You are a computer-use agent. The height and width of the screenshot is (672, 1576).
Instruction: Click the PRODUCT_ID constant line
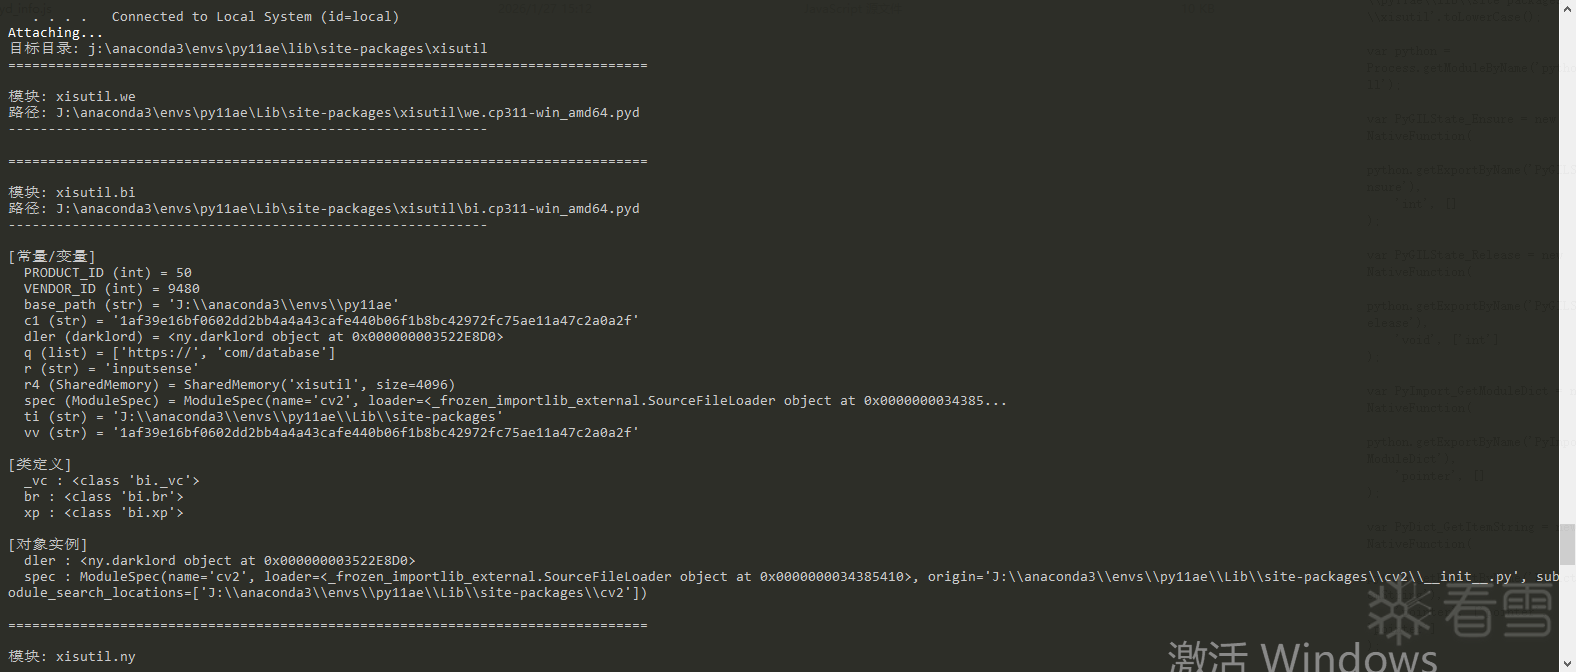107,273
